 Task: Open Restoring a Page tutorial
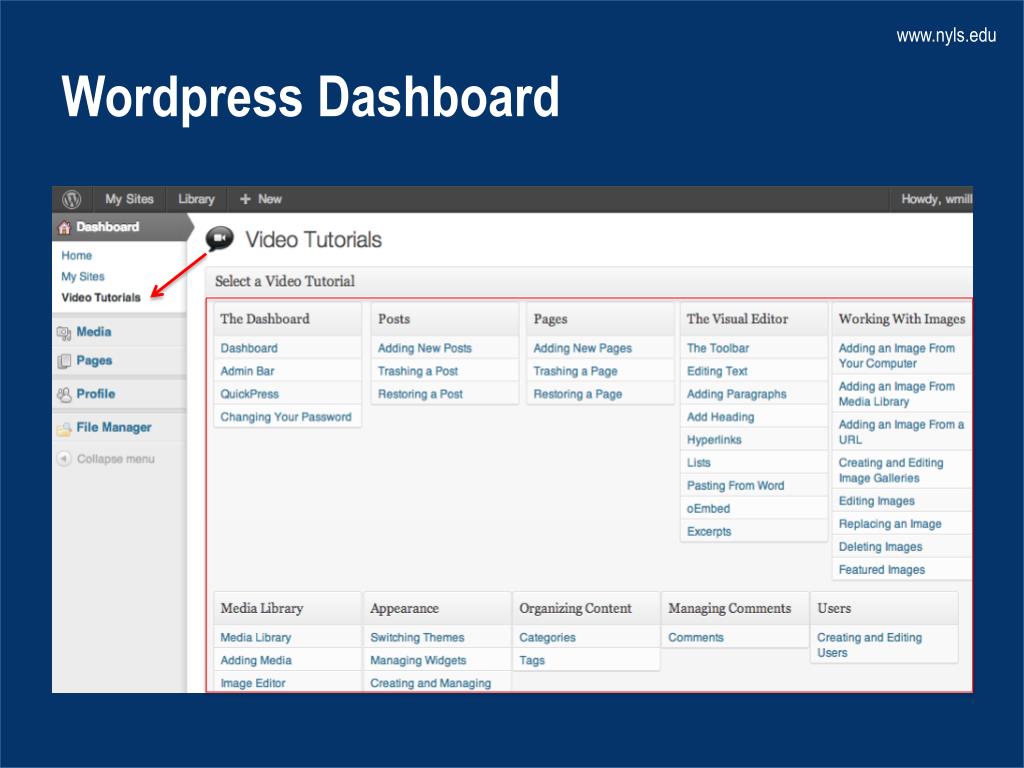click(x=577, y=394)
